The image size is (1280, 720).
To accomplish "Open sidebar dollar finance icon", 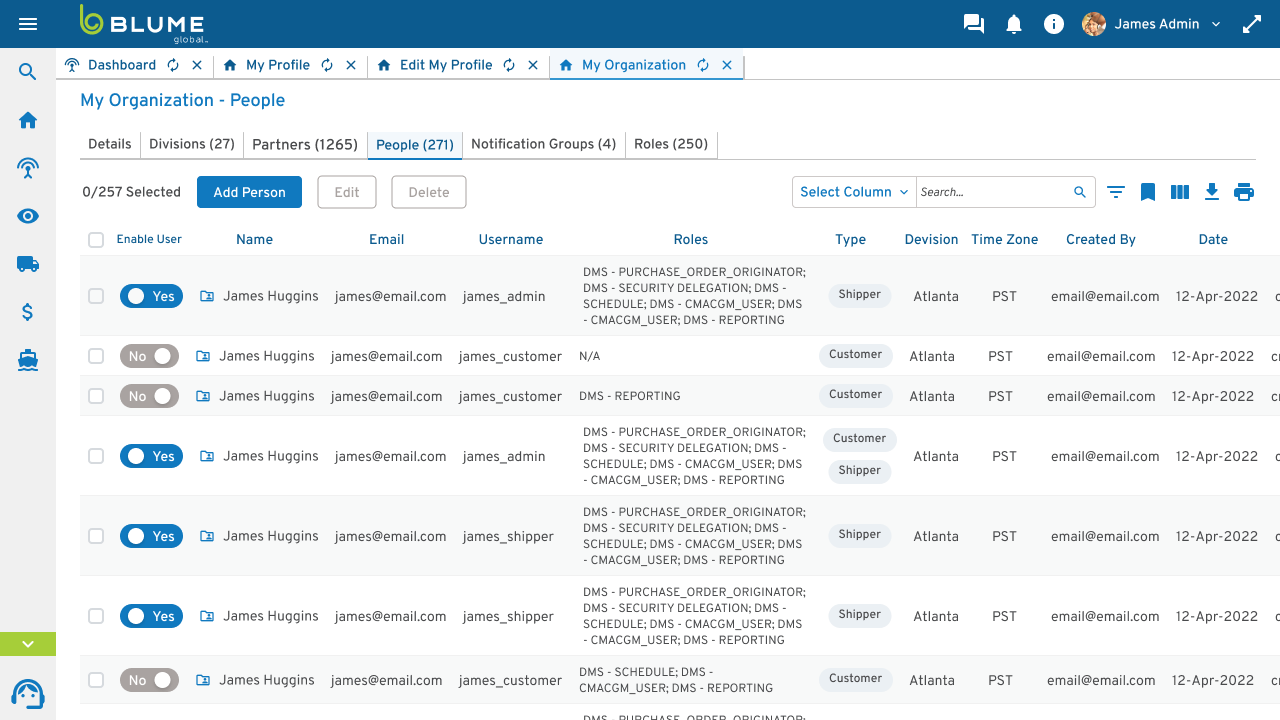I will (28, 312).
